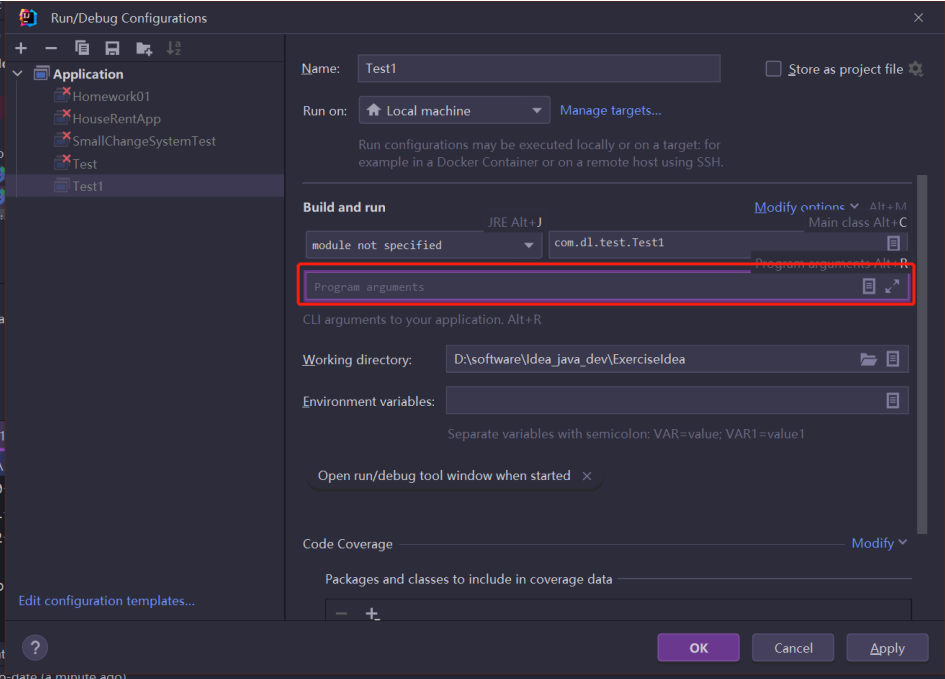The image size is (945, 679).
Task: Remove the selected configuration with minus icon
Action: click(51, 48)
